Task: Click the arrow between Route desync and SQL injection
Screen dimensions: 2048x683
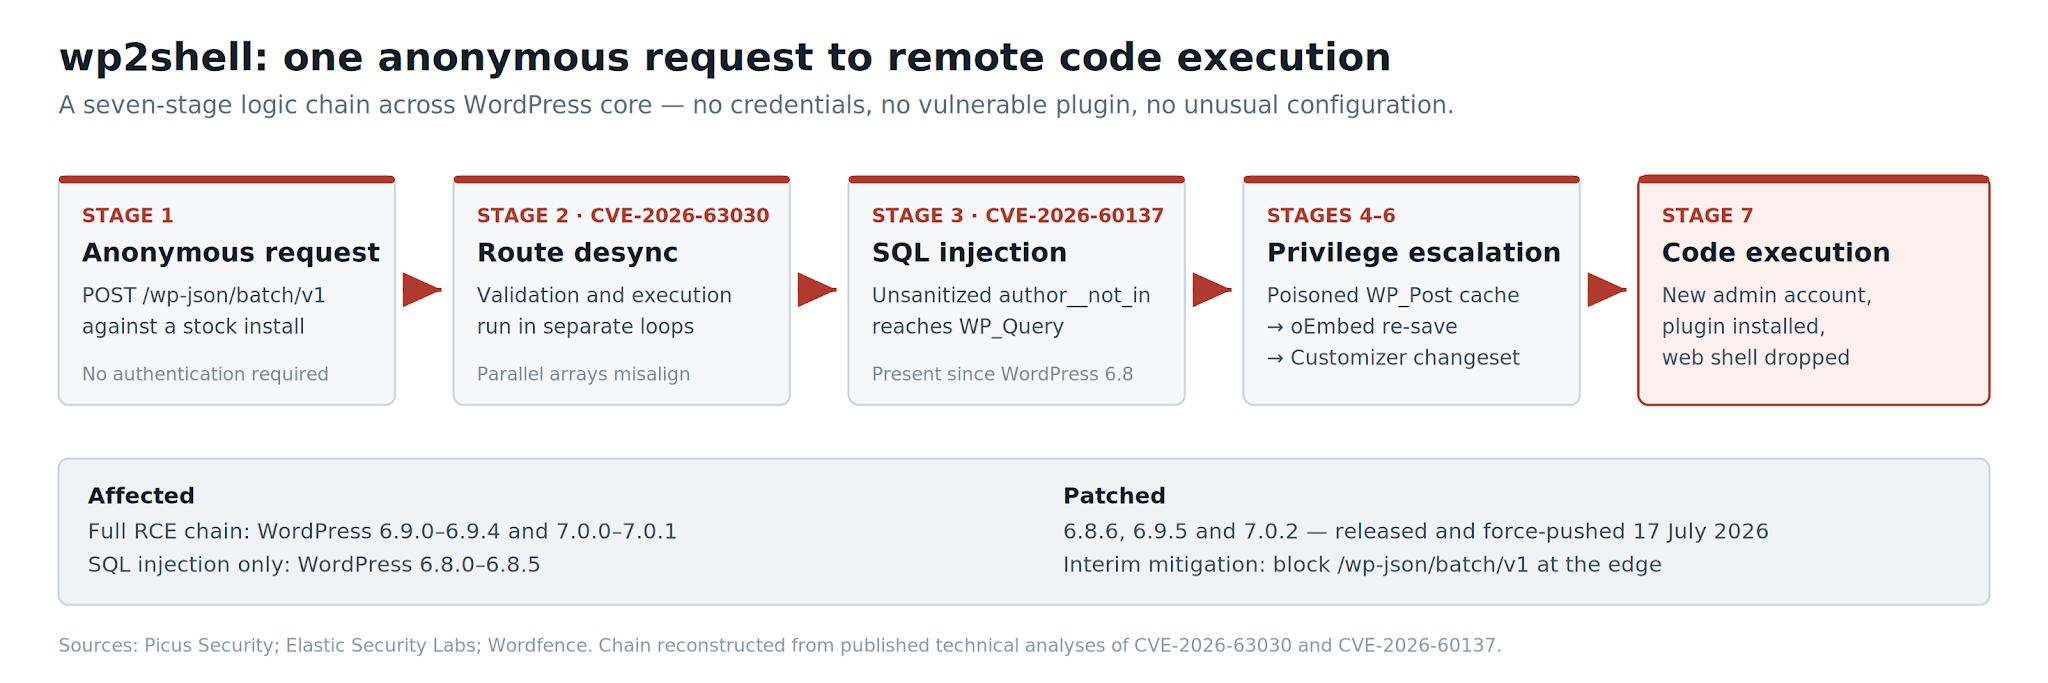Action: tap(817, 290)
